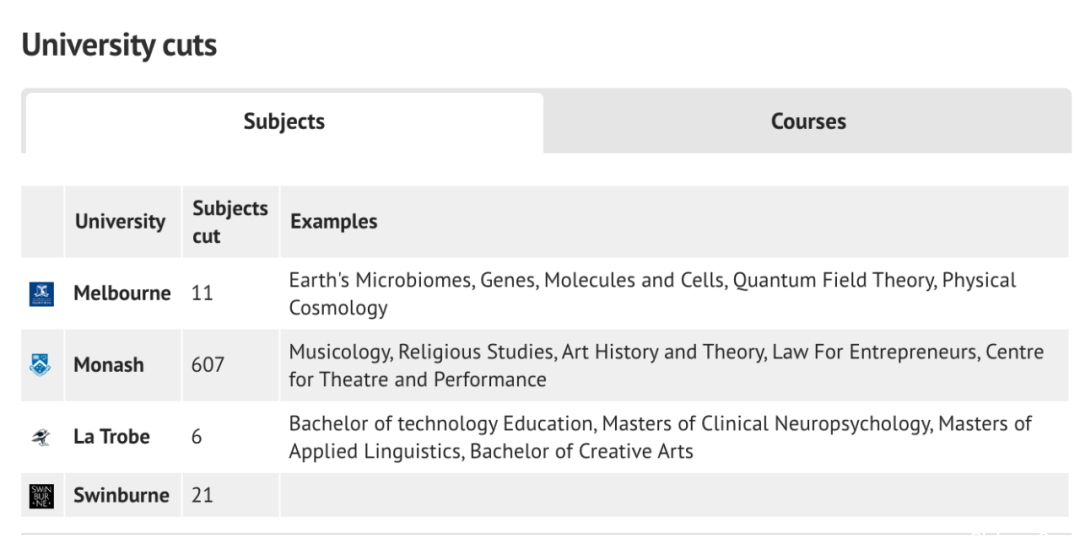
Task: Click the Melbourne university logo icon
Action: tap(41, 294)
